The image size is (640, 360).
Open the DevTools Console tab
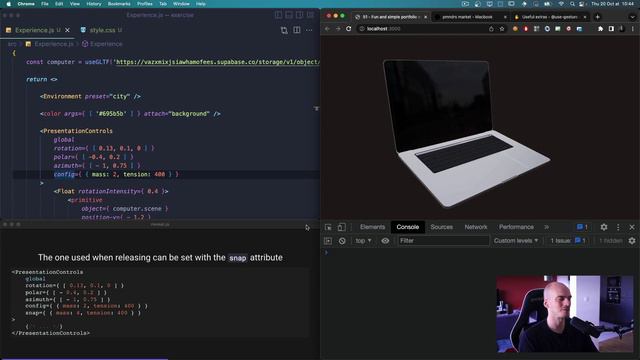point(407,227)
